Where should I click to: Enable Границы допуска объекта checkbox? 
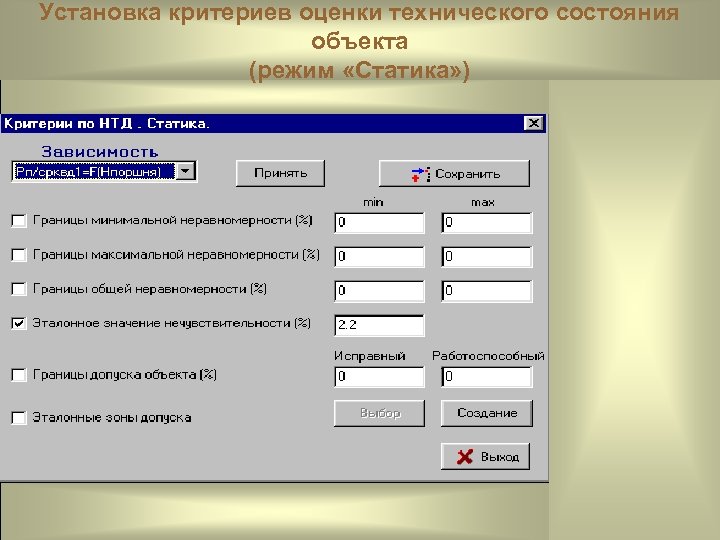[19, 375]
